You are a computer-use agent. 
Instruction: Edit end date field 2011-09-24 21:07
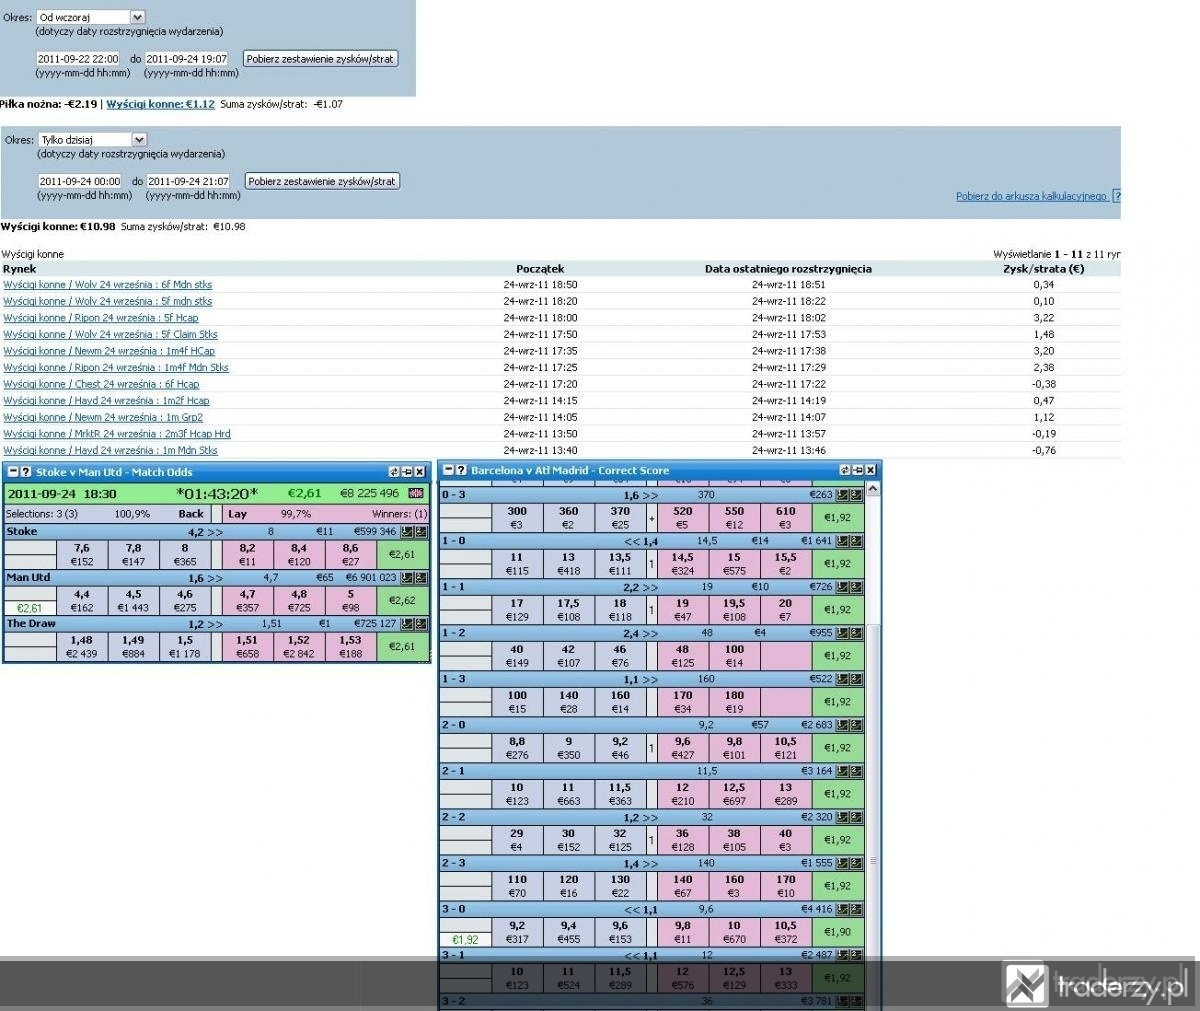(x=189, y=181)
